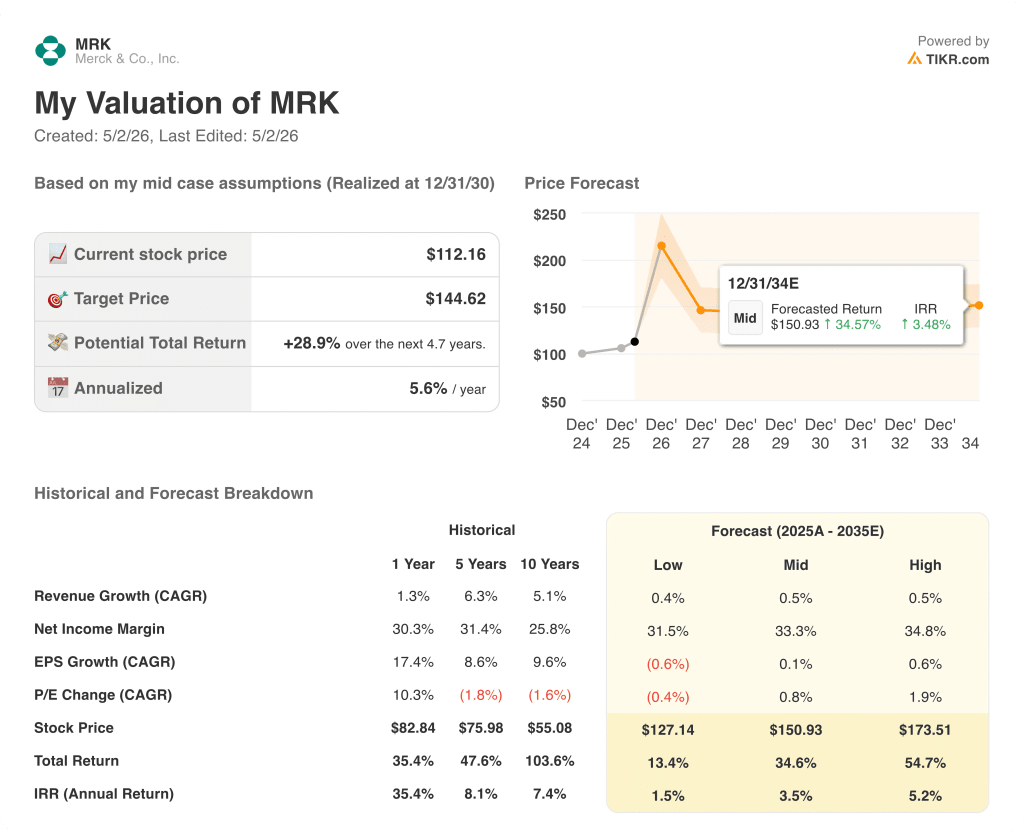
Task: Click the Mid forecast column header
Action: click(x=796, y=565)
